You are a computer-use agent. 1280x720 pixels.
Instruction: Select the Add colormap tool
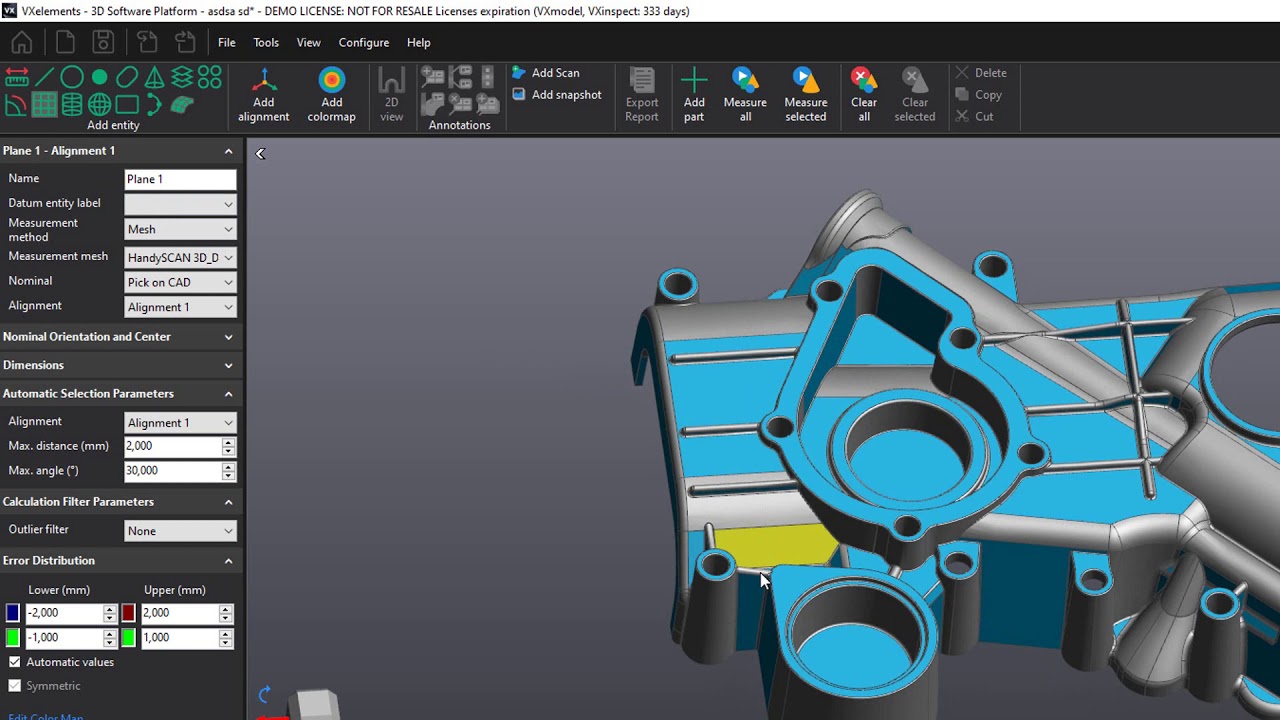coord(331,93)
